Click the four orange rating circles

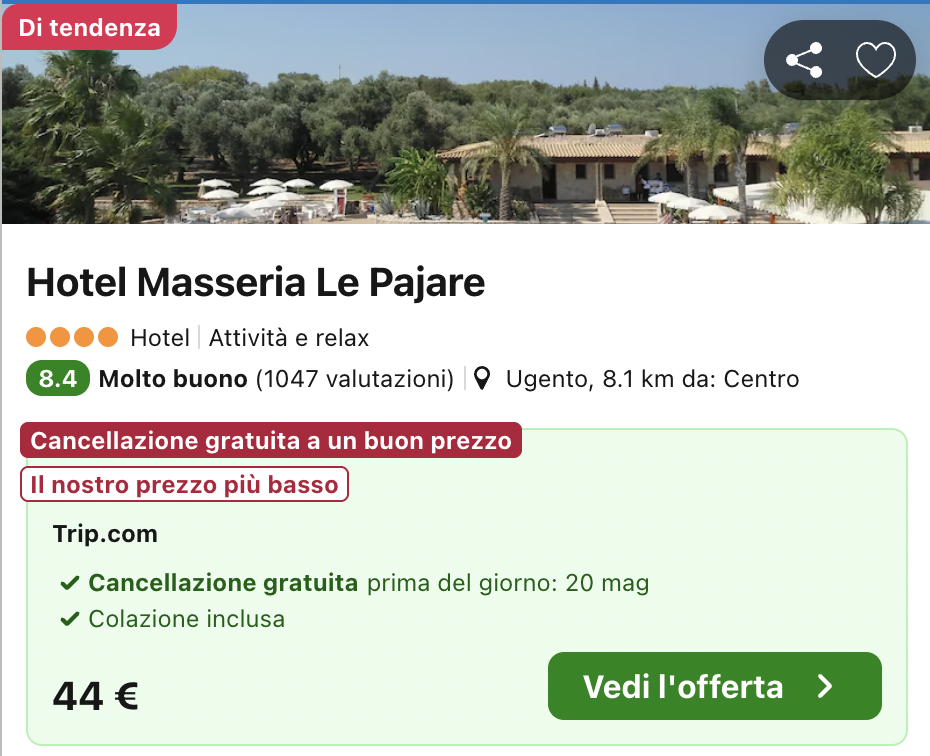pos(72,338)
